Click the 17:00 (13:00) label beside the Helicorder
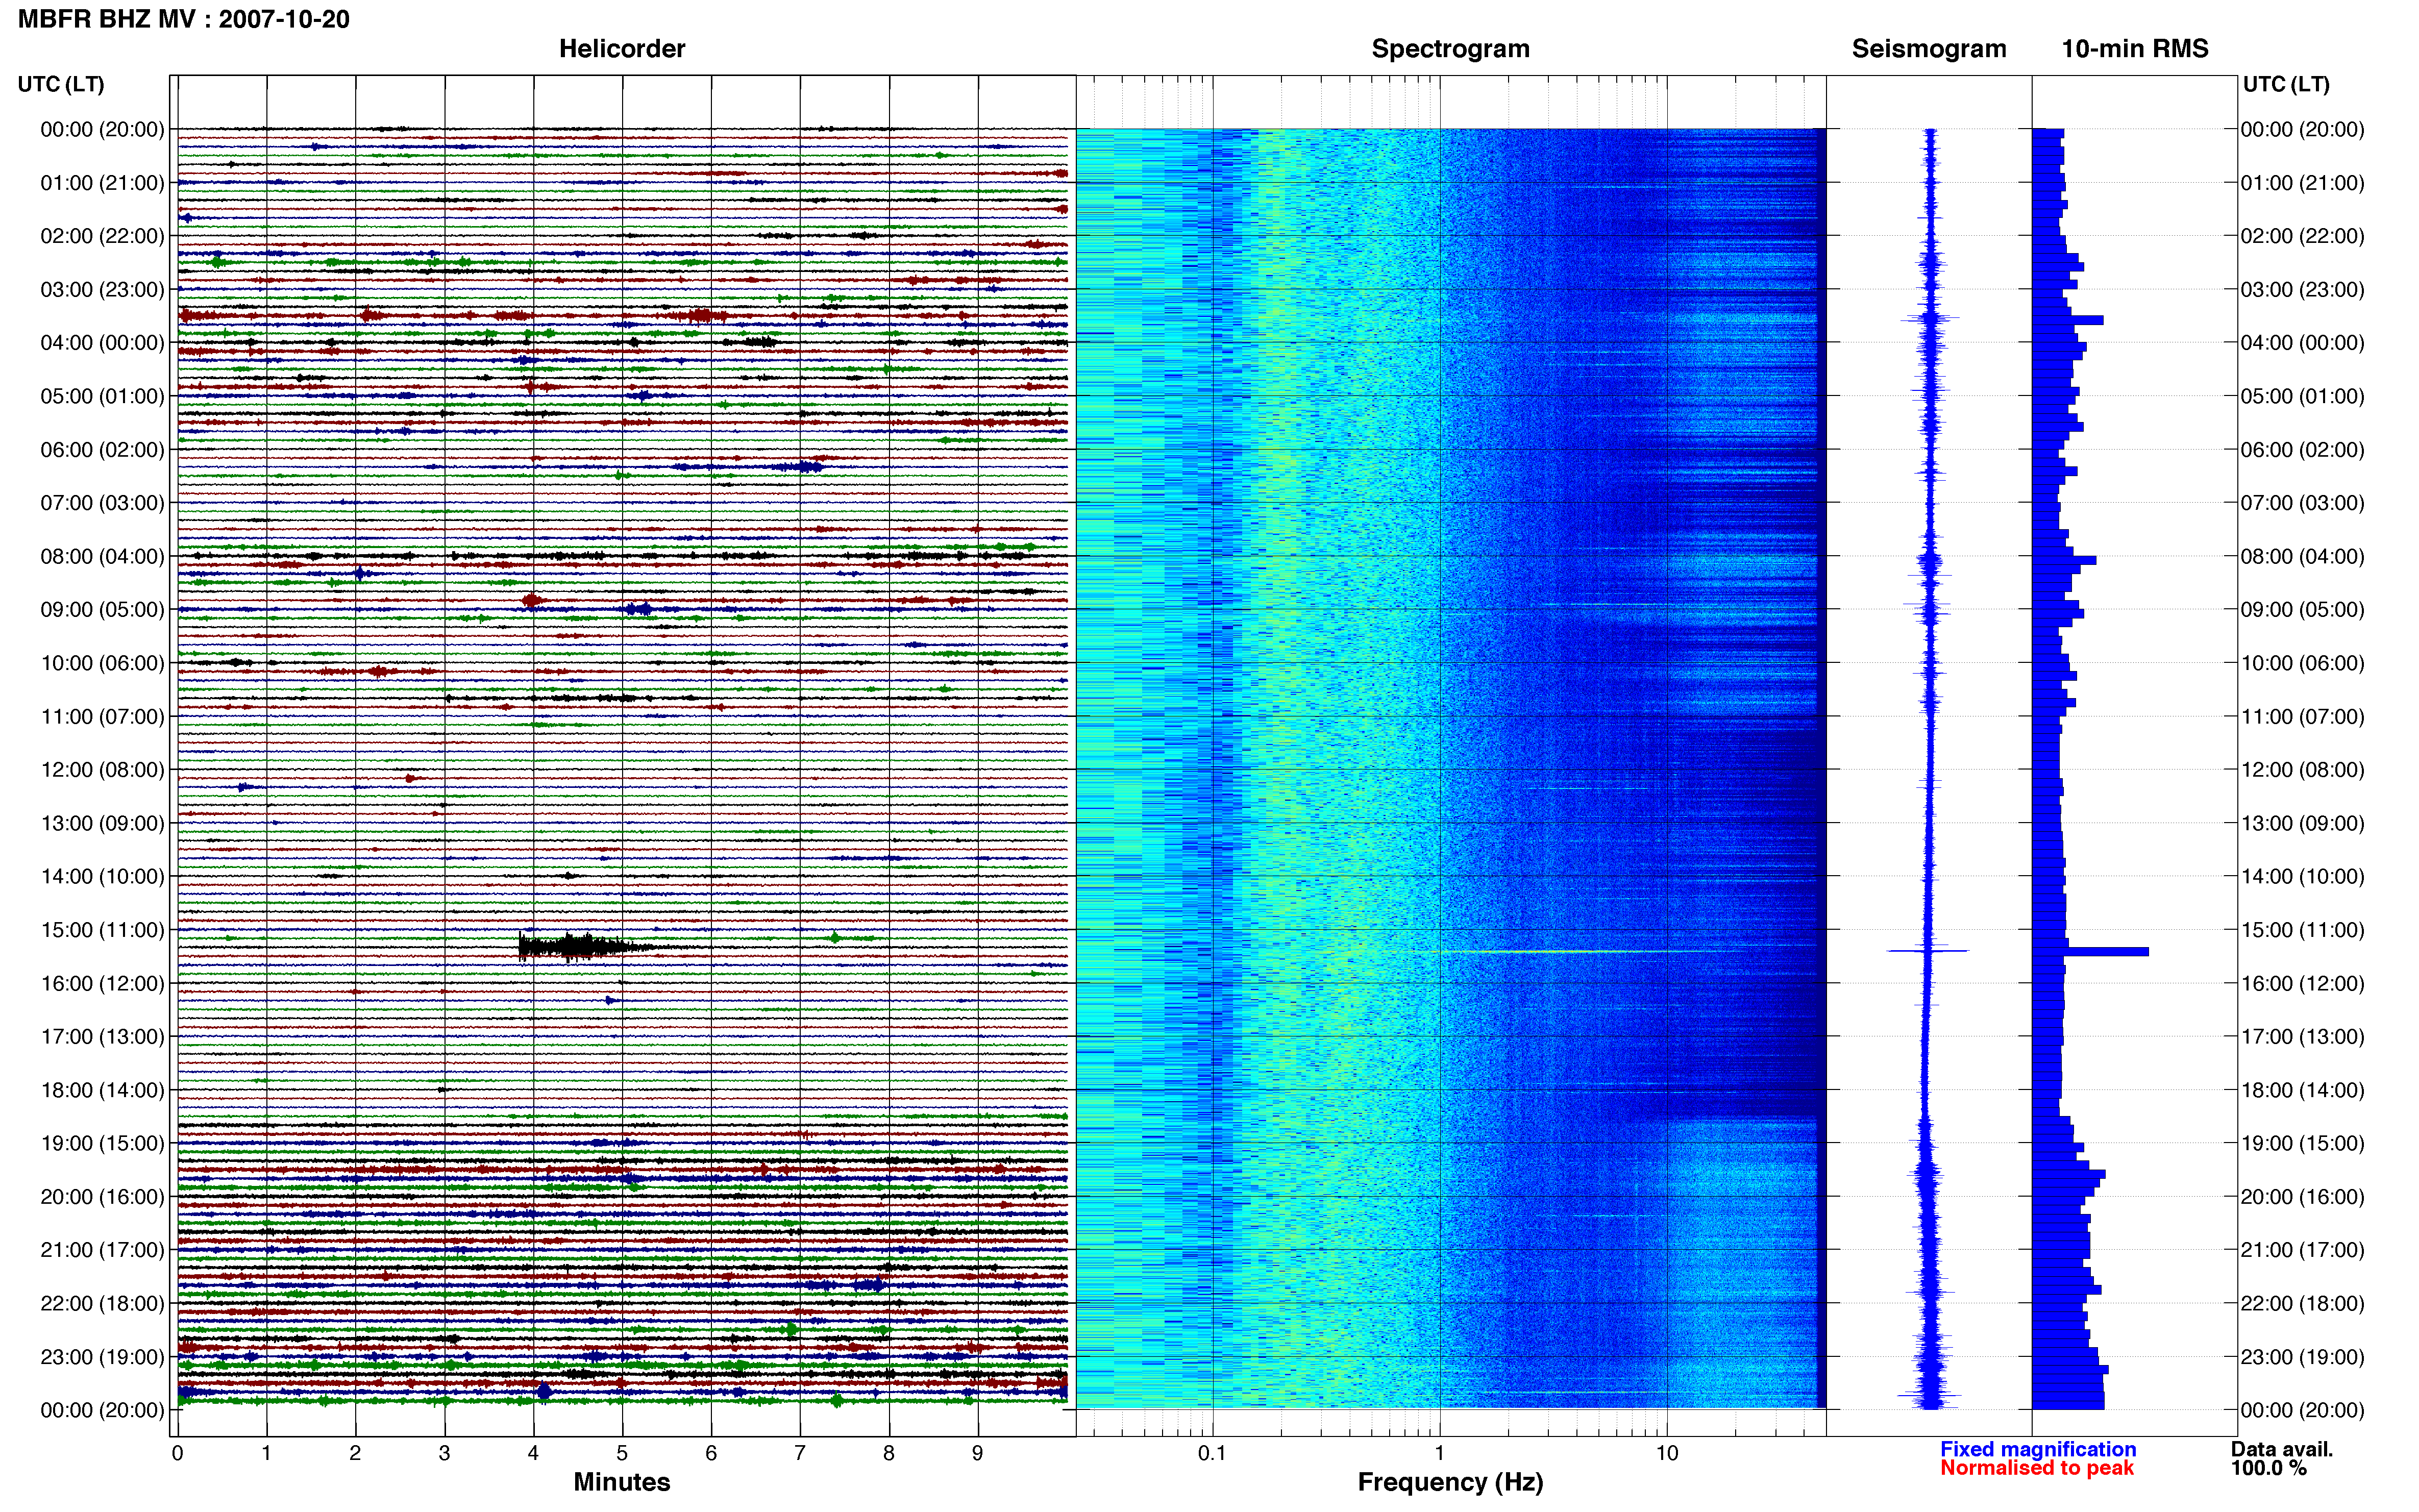Screen dimensions: 2419x1512 (x=102, y=1037)
